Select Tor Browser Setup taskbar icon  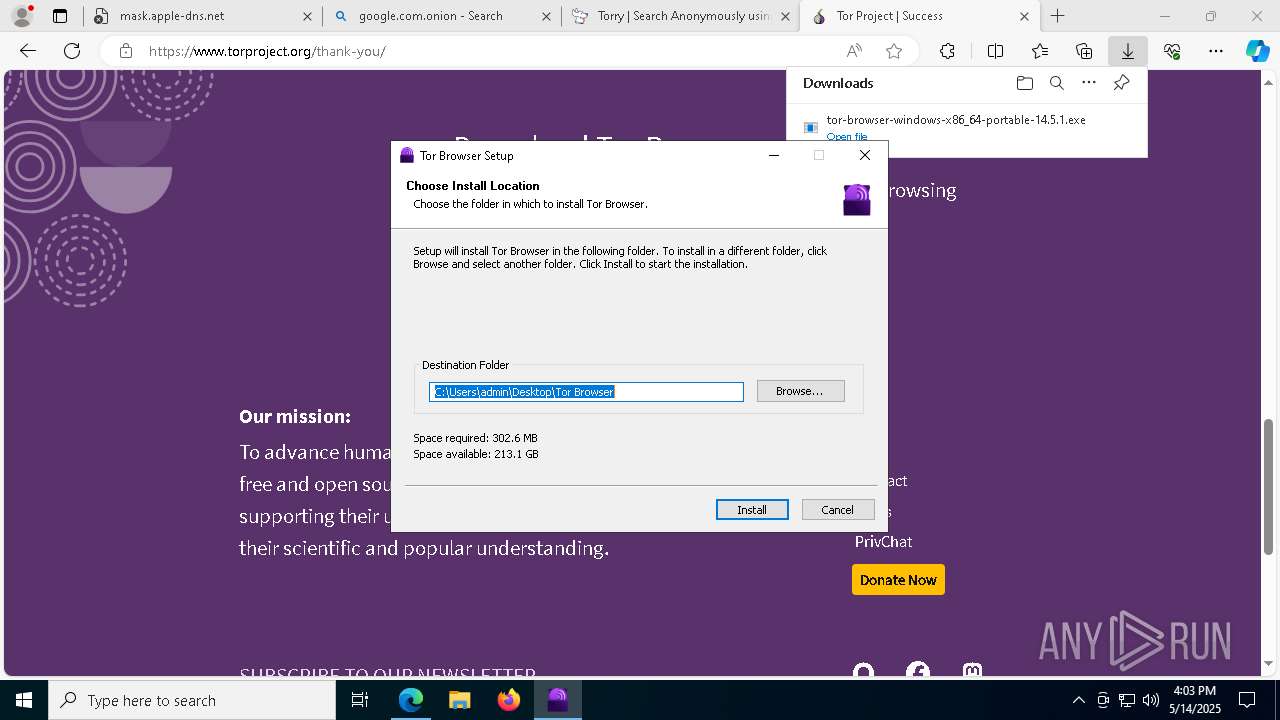558,700
